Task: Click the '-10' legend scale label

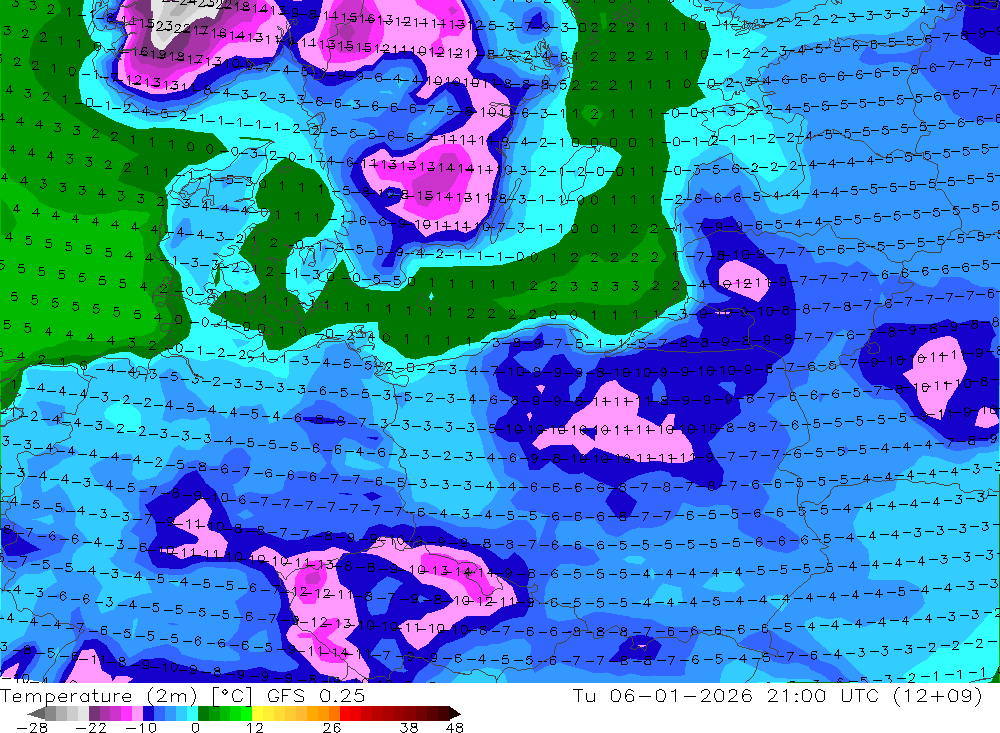Action: 141,727
